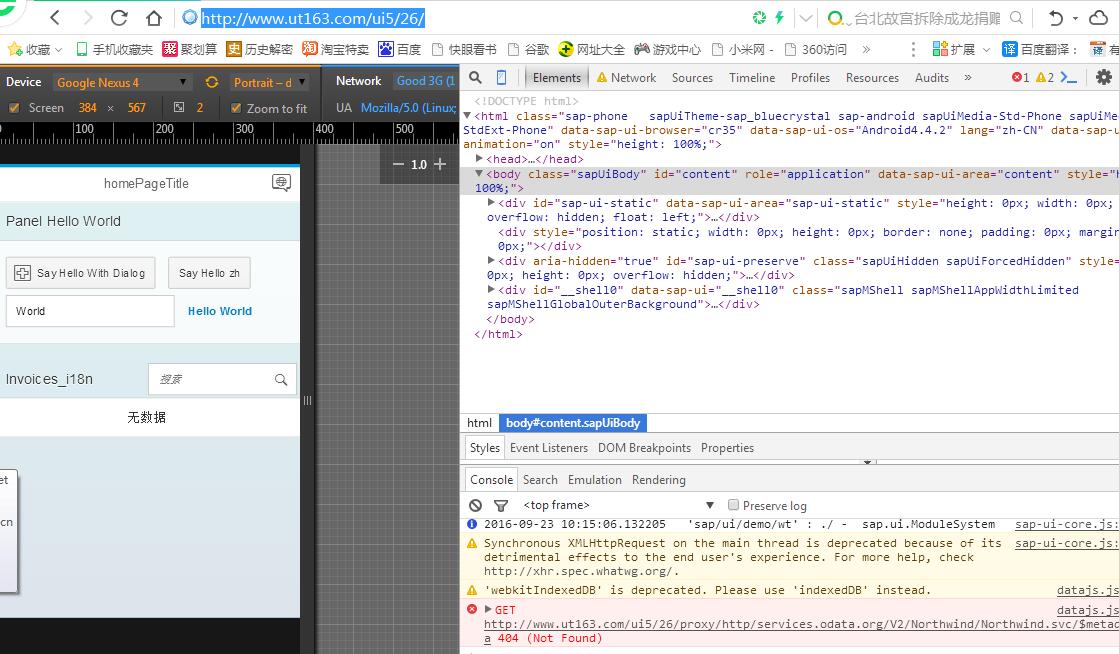Switch to the Timeline tab
This screenshot has width=1119, height=654.
(751, 78)
